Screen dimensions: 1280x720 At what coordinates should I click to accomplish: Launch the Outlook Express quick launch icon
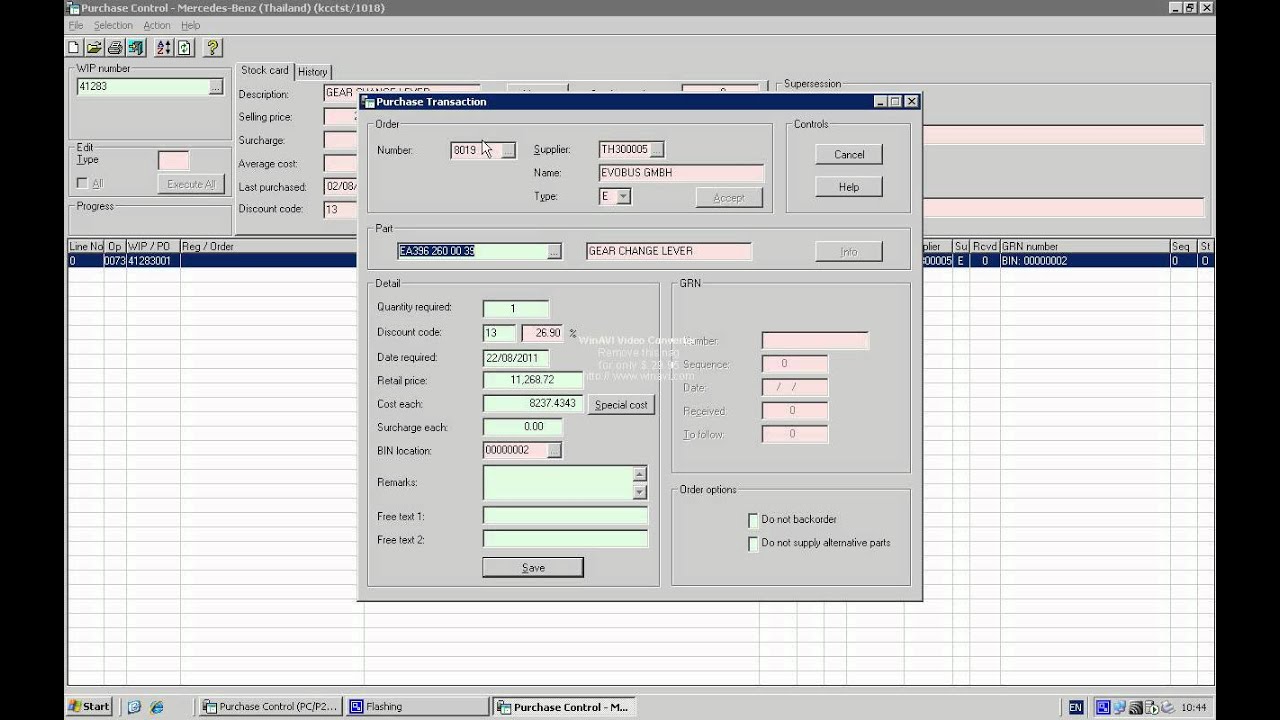(135, 707)
